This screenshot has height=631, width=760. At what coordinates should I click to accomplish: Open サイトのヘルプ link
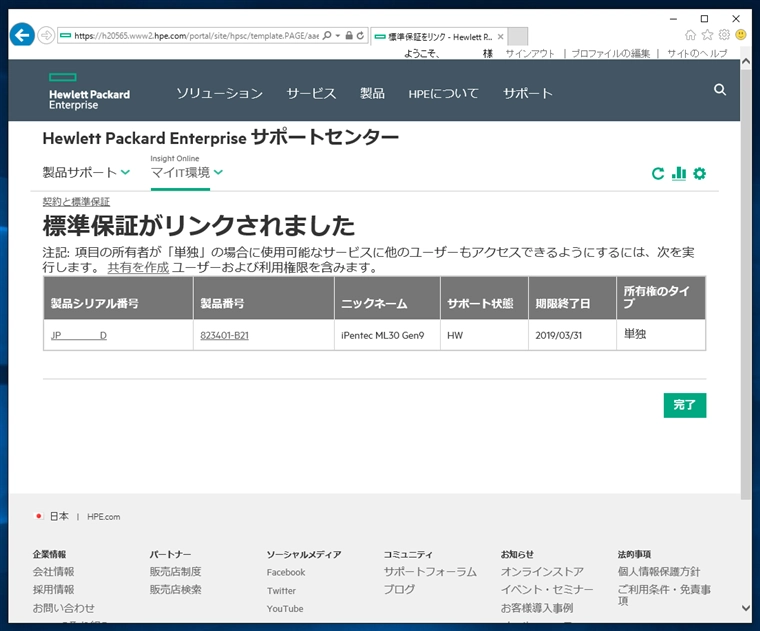click(x=697, y=53)
